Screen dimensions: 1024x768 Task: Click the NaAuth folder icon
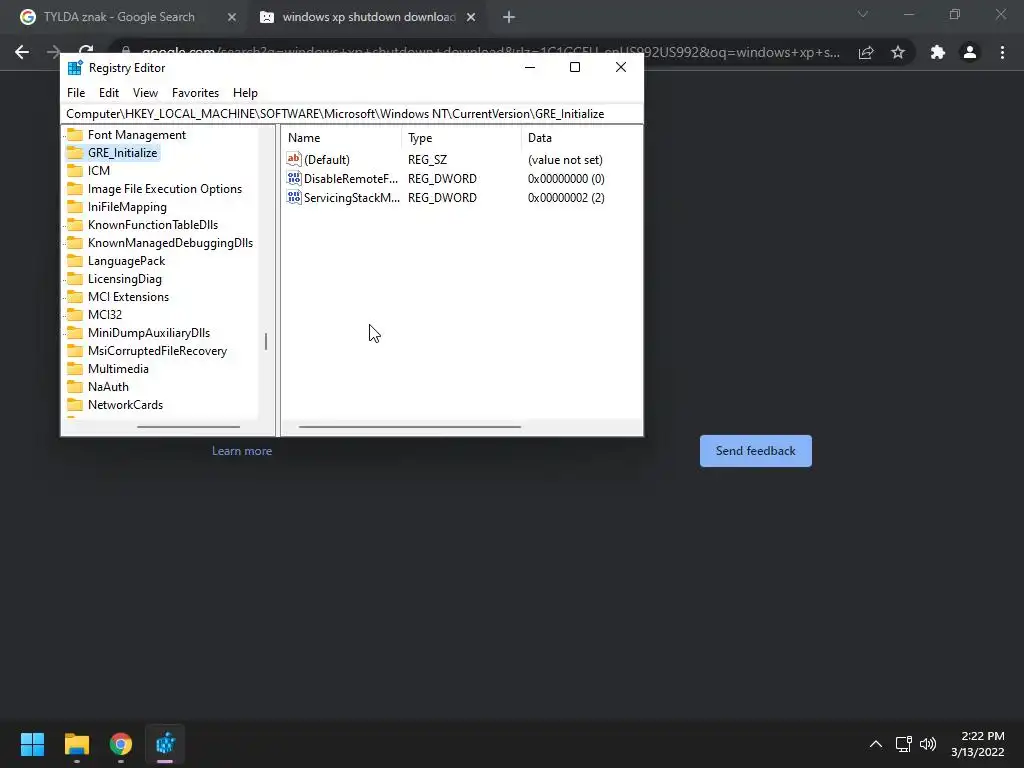pos(75,387)
